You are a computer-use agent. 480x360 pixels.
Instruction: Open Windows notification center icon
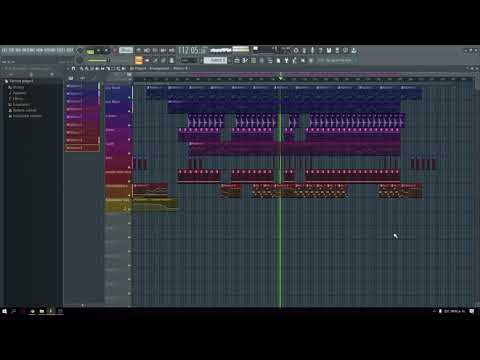472,311
